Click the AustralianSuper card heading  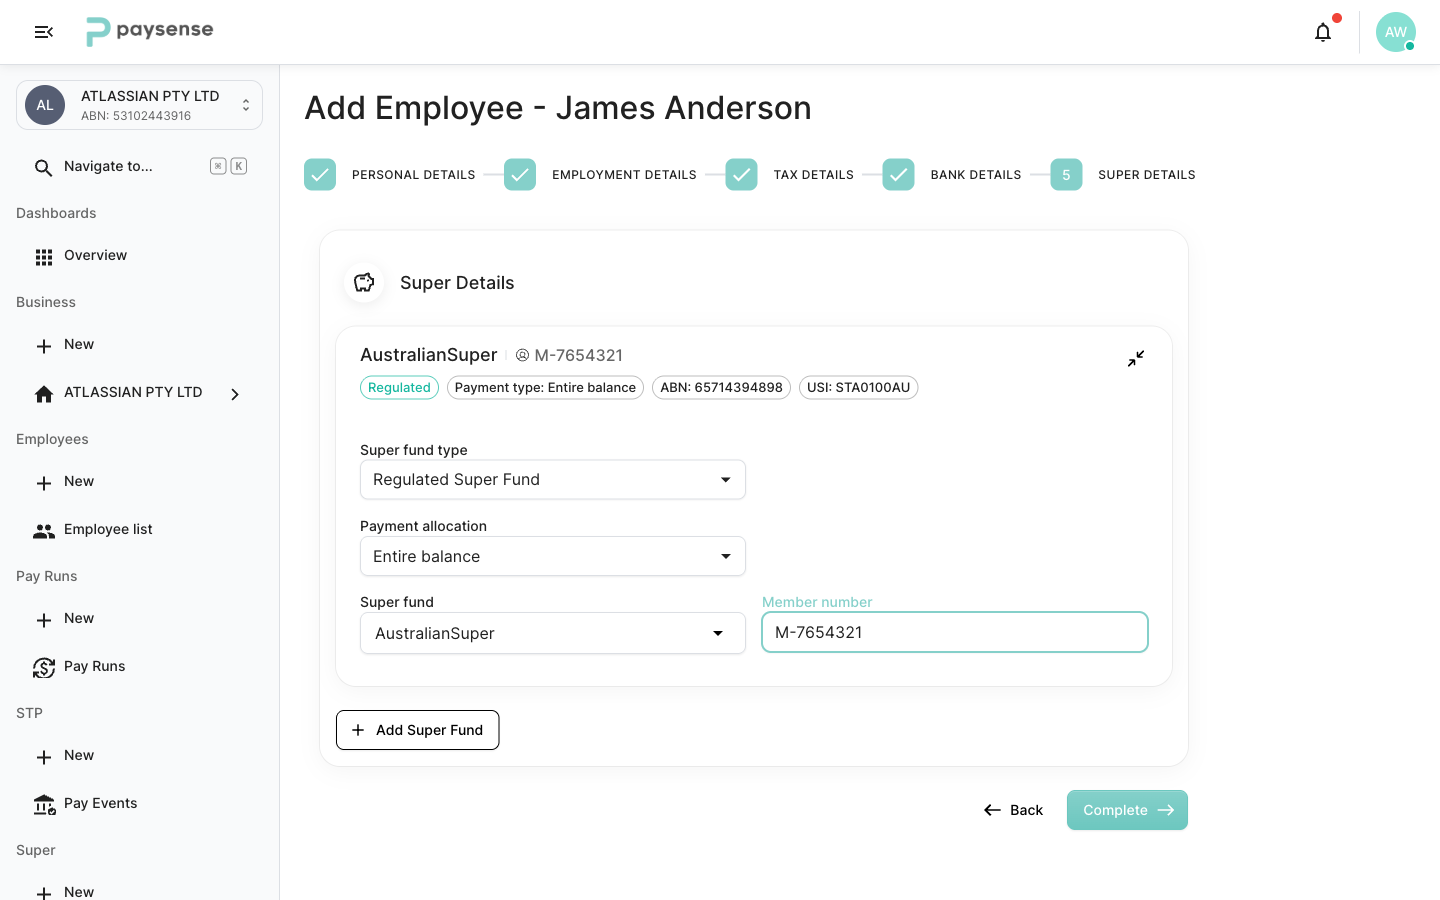click(429, 355)
